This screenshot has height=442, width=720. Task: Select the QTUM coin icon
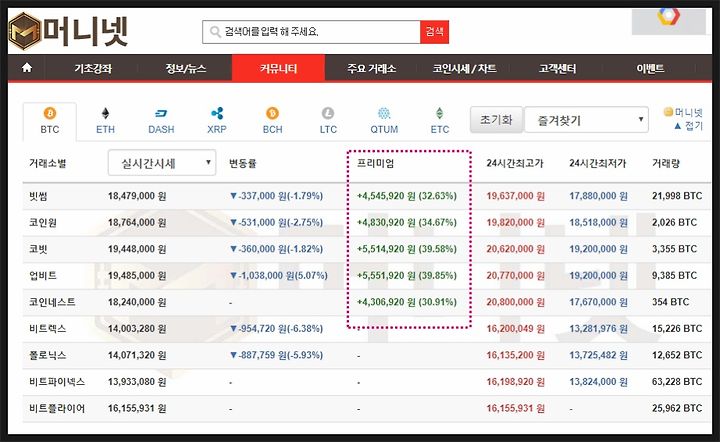[384, 113]
